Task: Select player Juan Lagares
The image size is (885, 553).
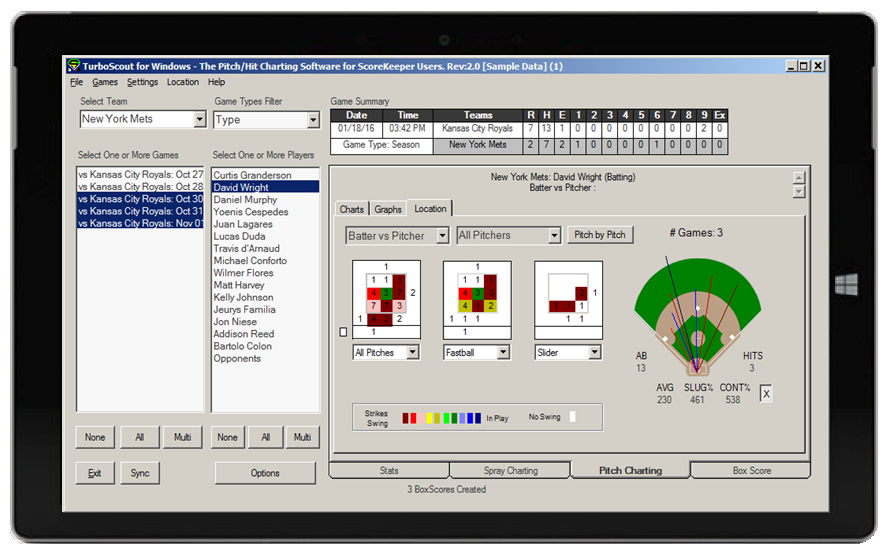Action: click(x=265, y=224)
